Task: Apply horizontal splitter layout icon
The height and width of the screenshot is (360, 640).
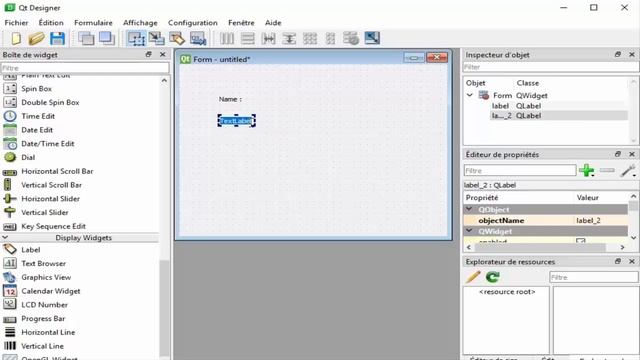Action: click(269, 38)
